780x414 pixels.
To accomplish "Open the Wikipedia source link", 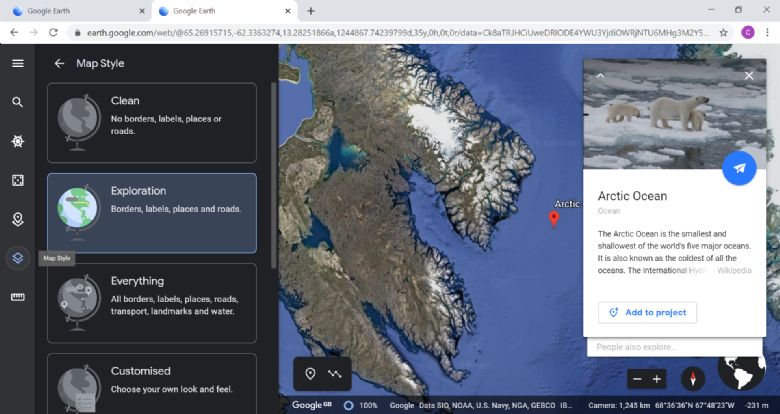I will pyautogui.click(x=734, y=270).
